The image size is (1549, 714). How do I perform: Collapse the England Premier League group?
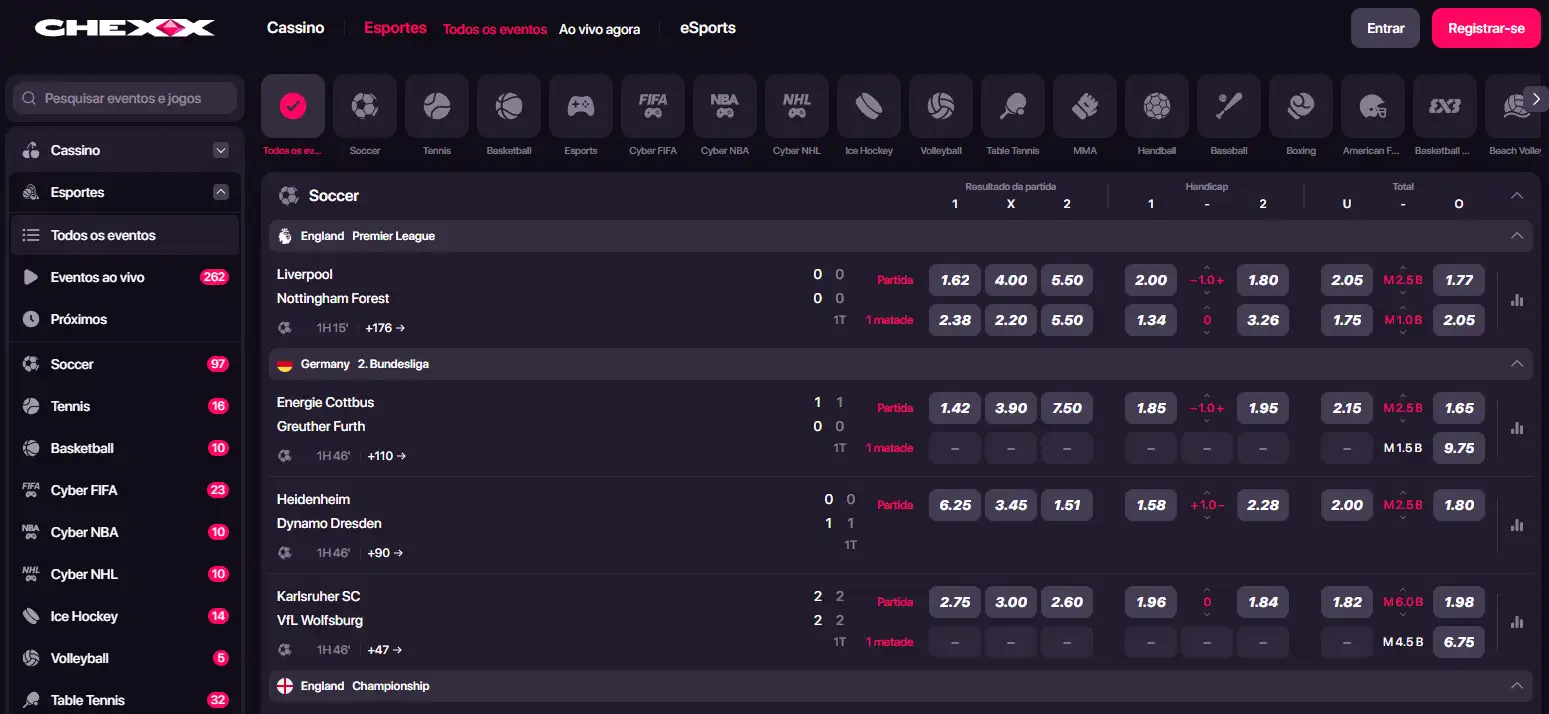point(1517,236)
